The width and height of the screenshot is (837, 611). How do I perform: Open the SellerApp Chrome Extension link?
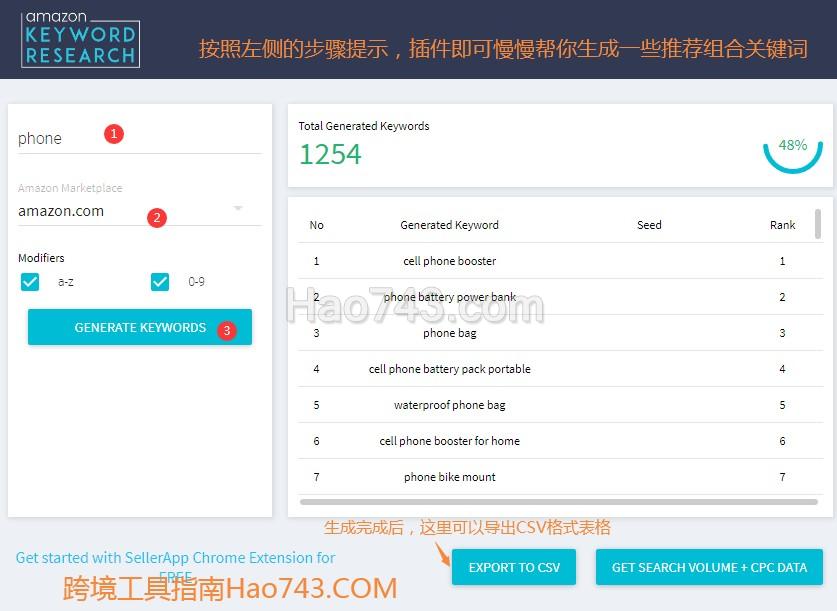tap(175, 566)
